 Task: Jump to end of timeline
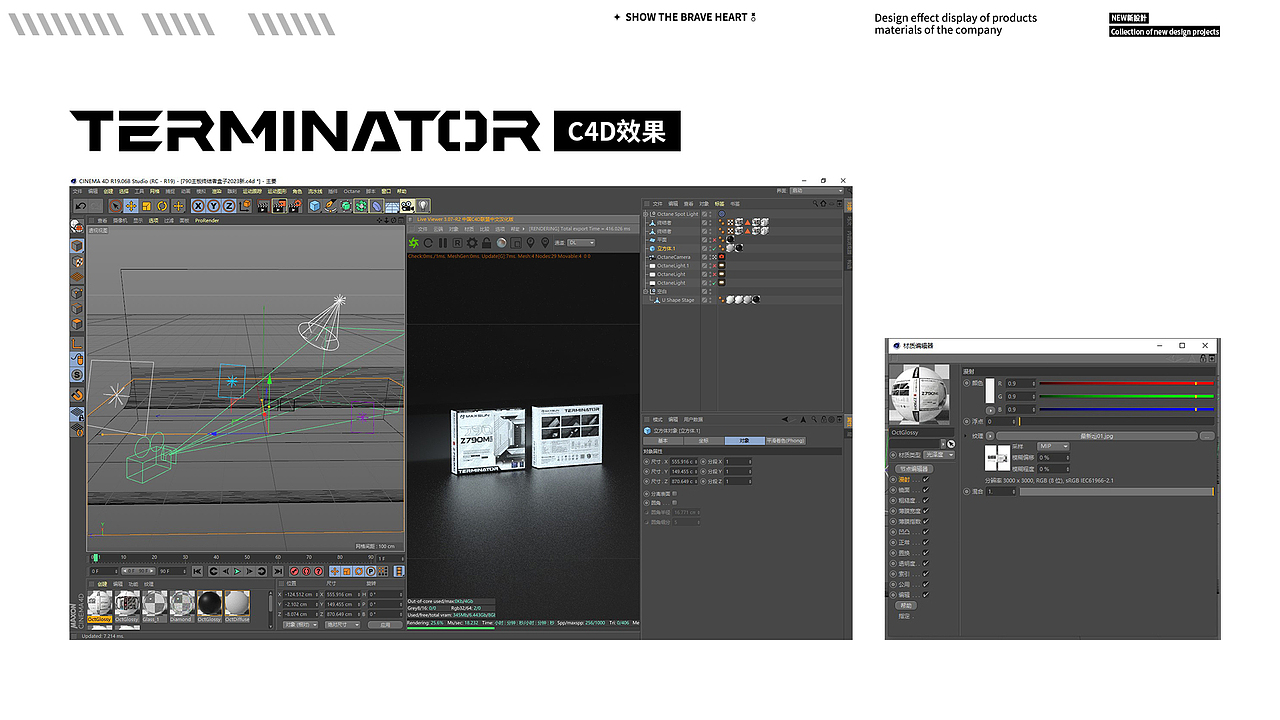(x=278, y=571)
